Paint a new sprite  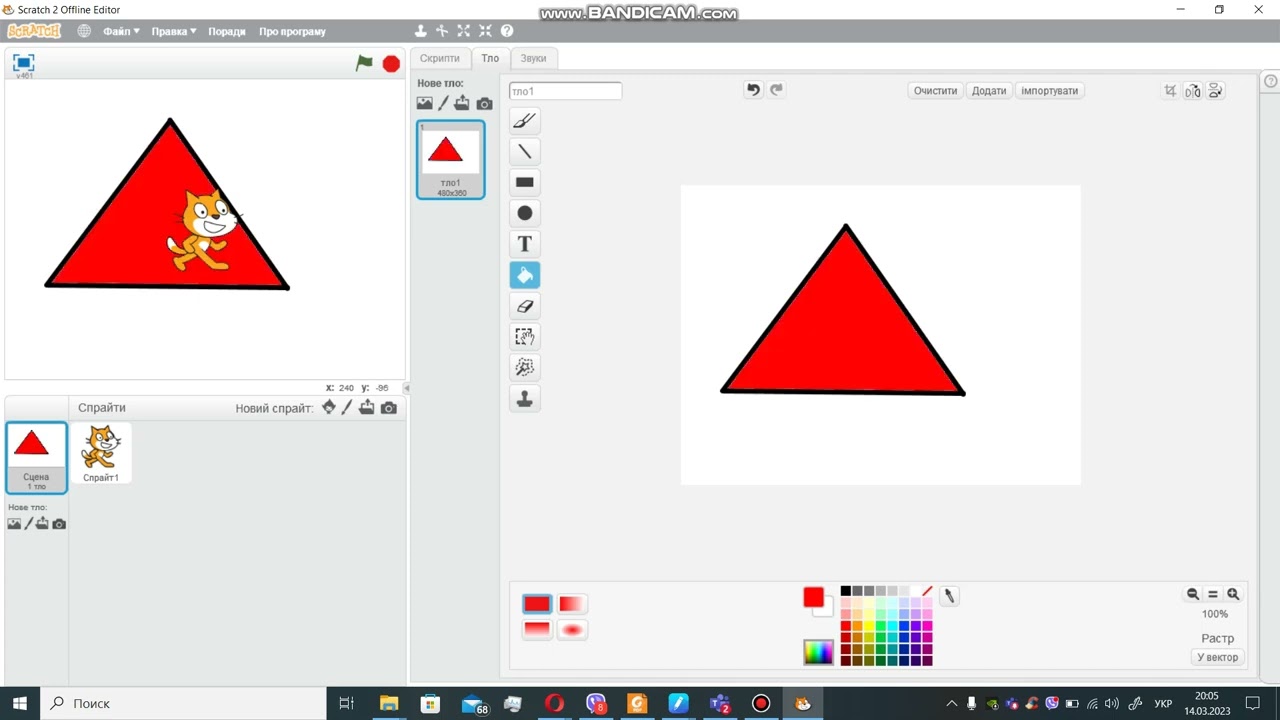[x=347, y=407]
